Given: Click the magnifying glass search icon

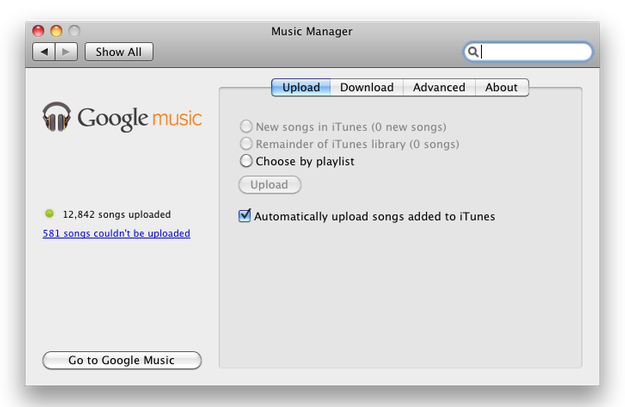Looking at the screenshot, I should (x=473, y=52).
